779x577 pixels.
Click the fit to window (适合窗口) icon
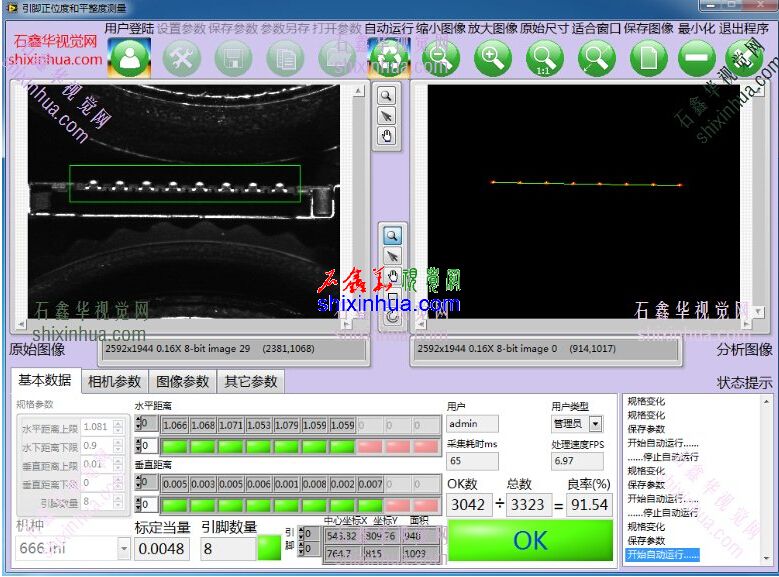(x=596, y=57)
